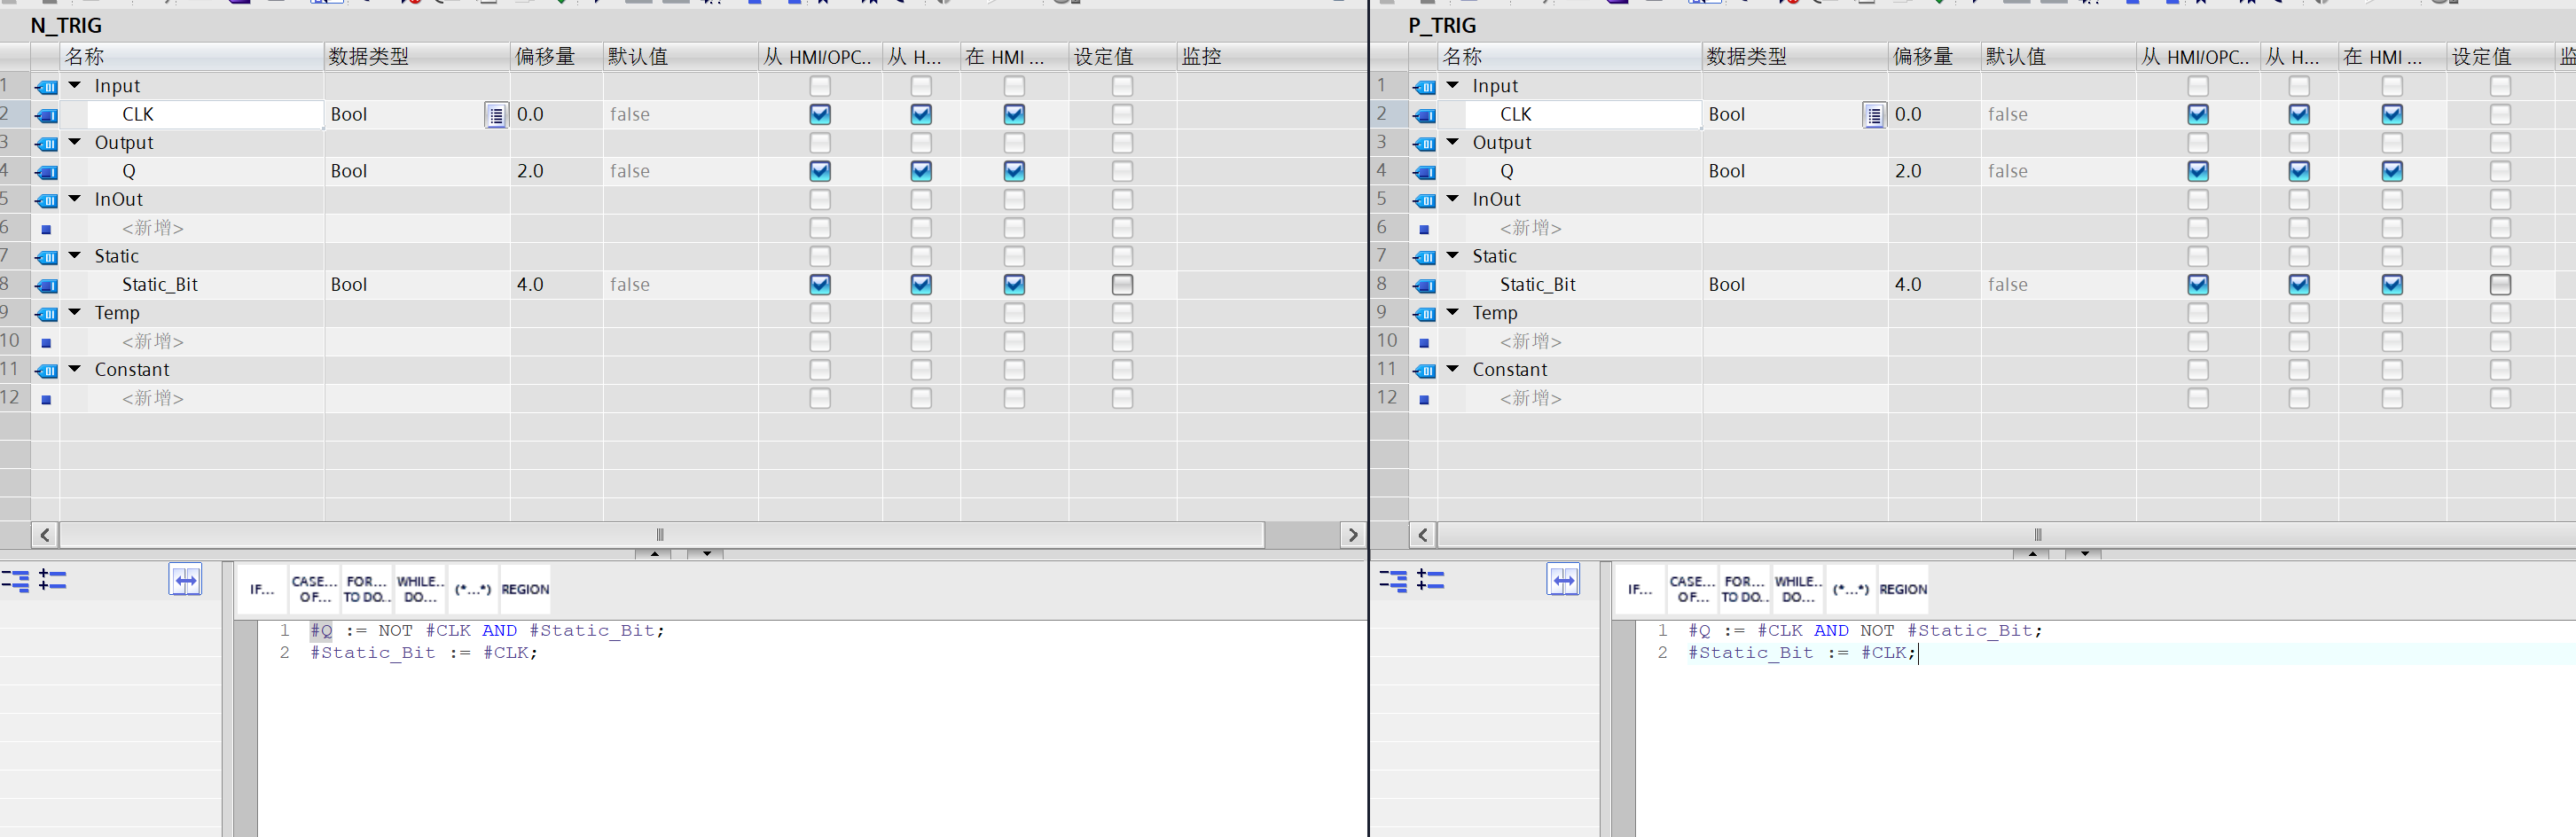Click the double-arrow width toggle in P_TRIG

pyautogui.click(x=1563, y=580)
